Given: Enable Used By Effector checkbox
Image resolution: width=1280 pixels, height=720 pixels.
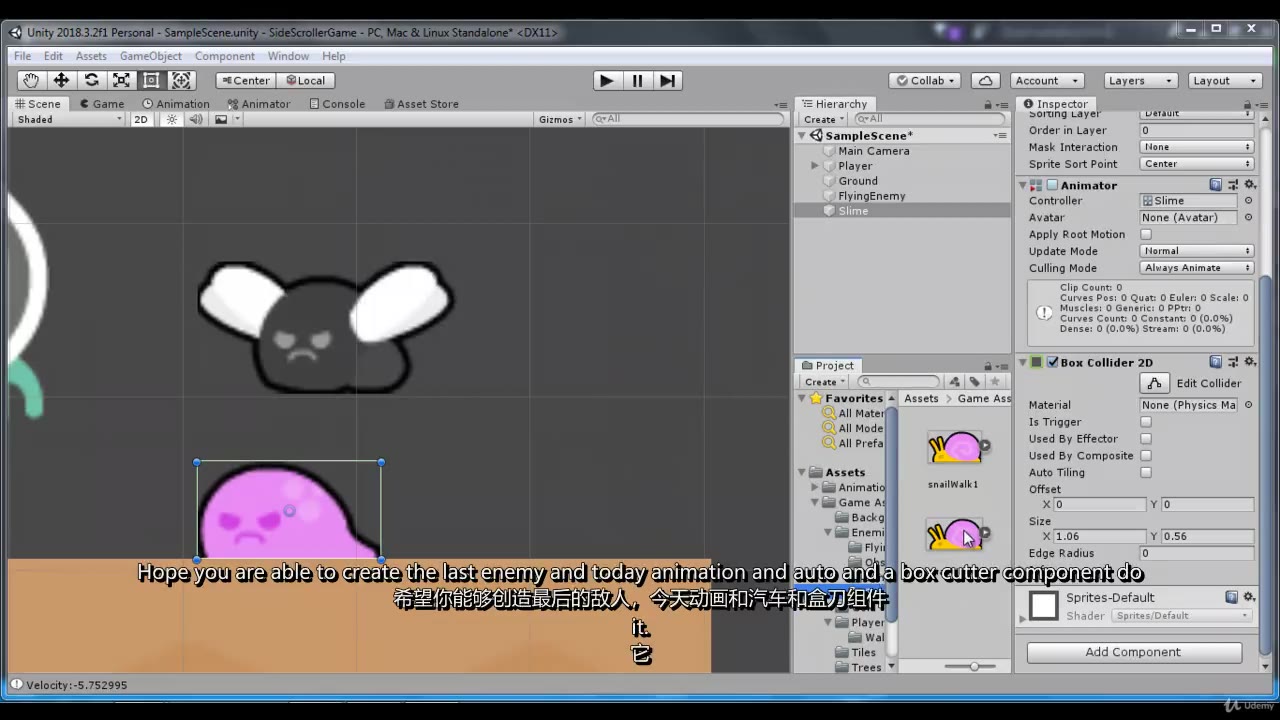Looking at the screenshot, I should tap(1145, 438).
